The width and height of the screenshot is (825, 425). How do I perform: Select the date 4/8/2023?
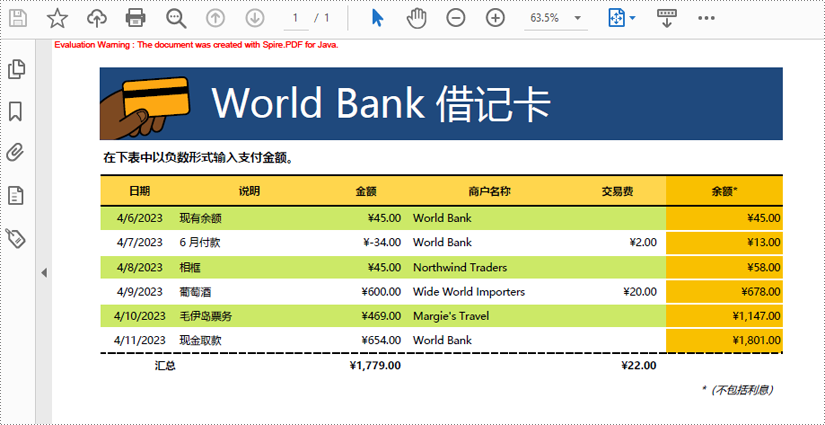(x=139, y=267)
